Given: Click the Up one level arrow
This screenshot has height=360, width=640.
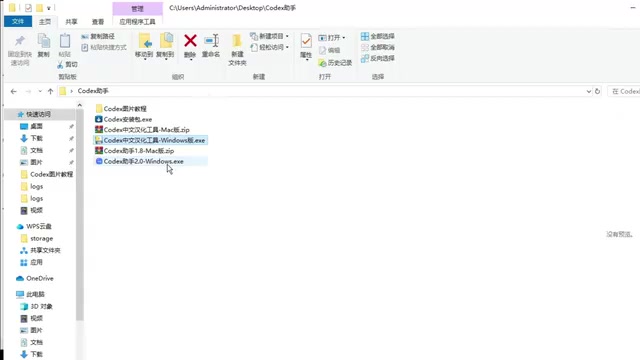Looking at the screenshot, I should [50, 91].
